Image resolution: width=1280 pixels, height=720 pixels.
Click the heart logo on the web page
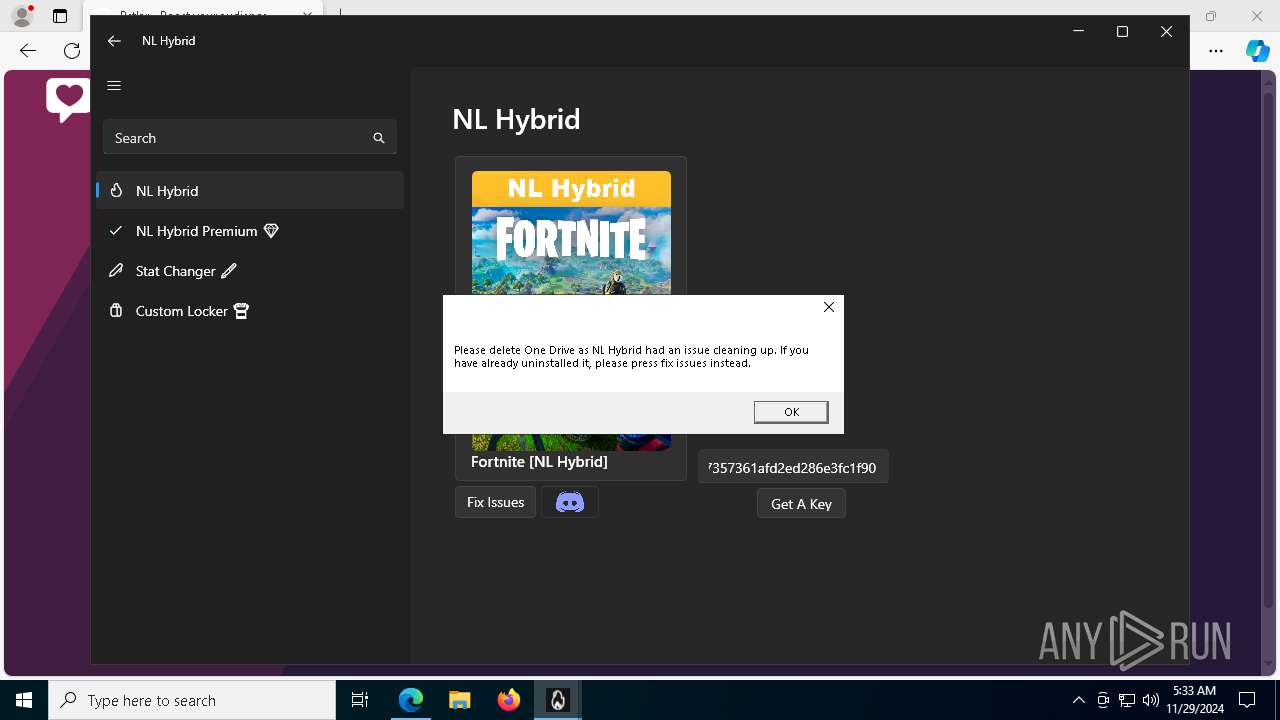click(68, 99)
